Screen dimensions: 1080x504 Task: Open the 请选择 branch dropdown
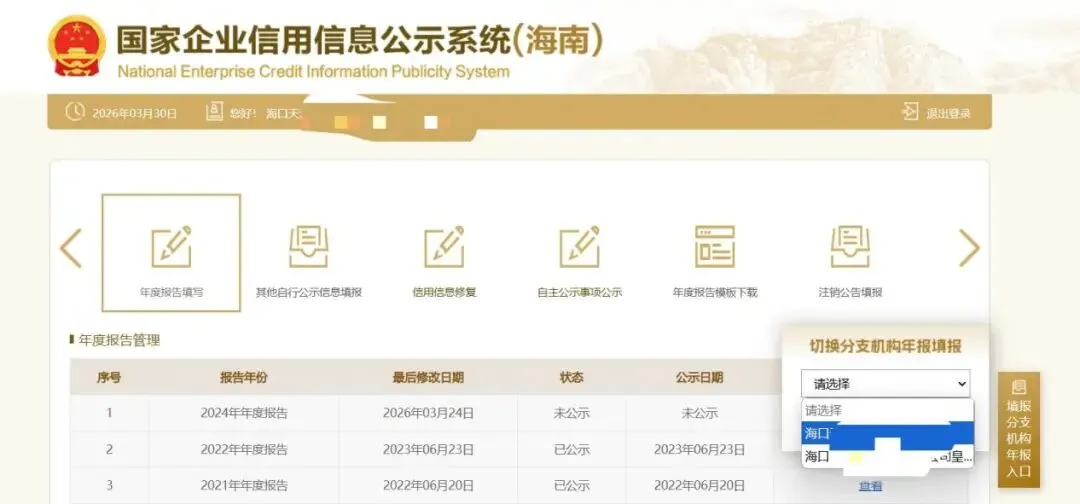[885, 384]
